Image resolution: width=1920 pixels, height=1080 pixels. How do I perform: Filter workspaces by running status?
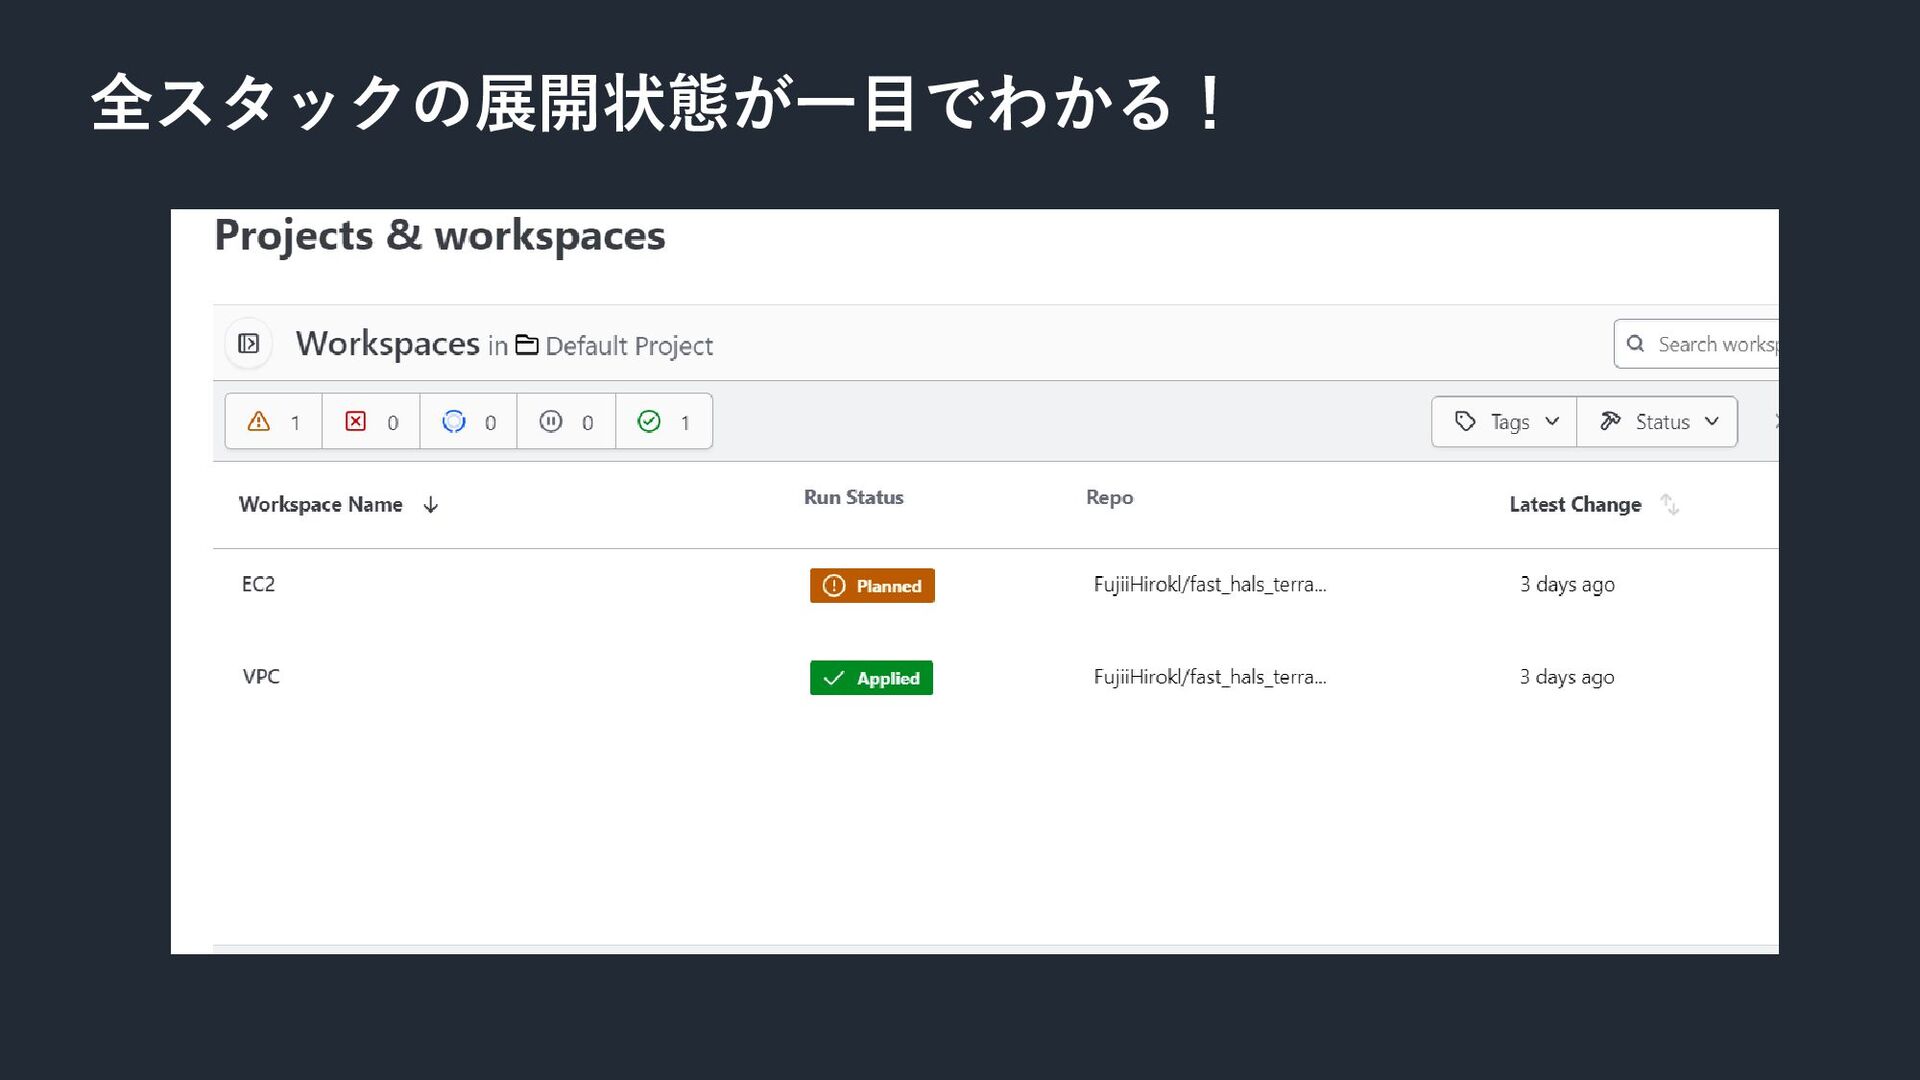[468, 422]
